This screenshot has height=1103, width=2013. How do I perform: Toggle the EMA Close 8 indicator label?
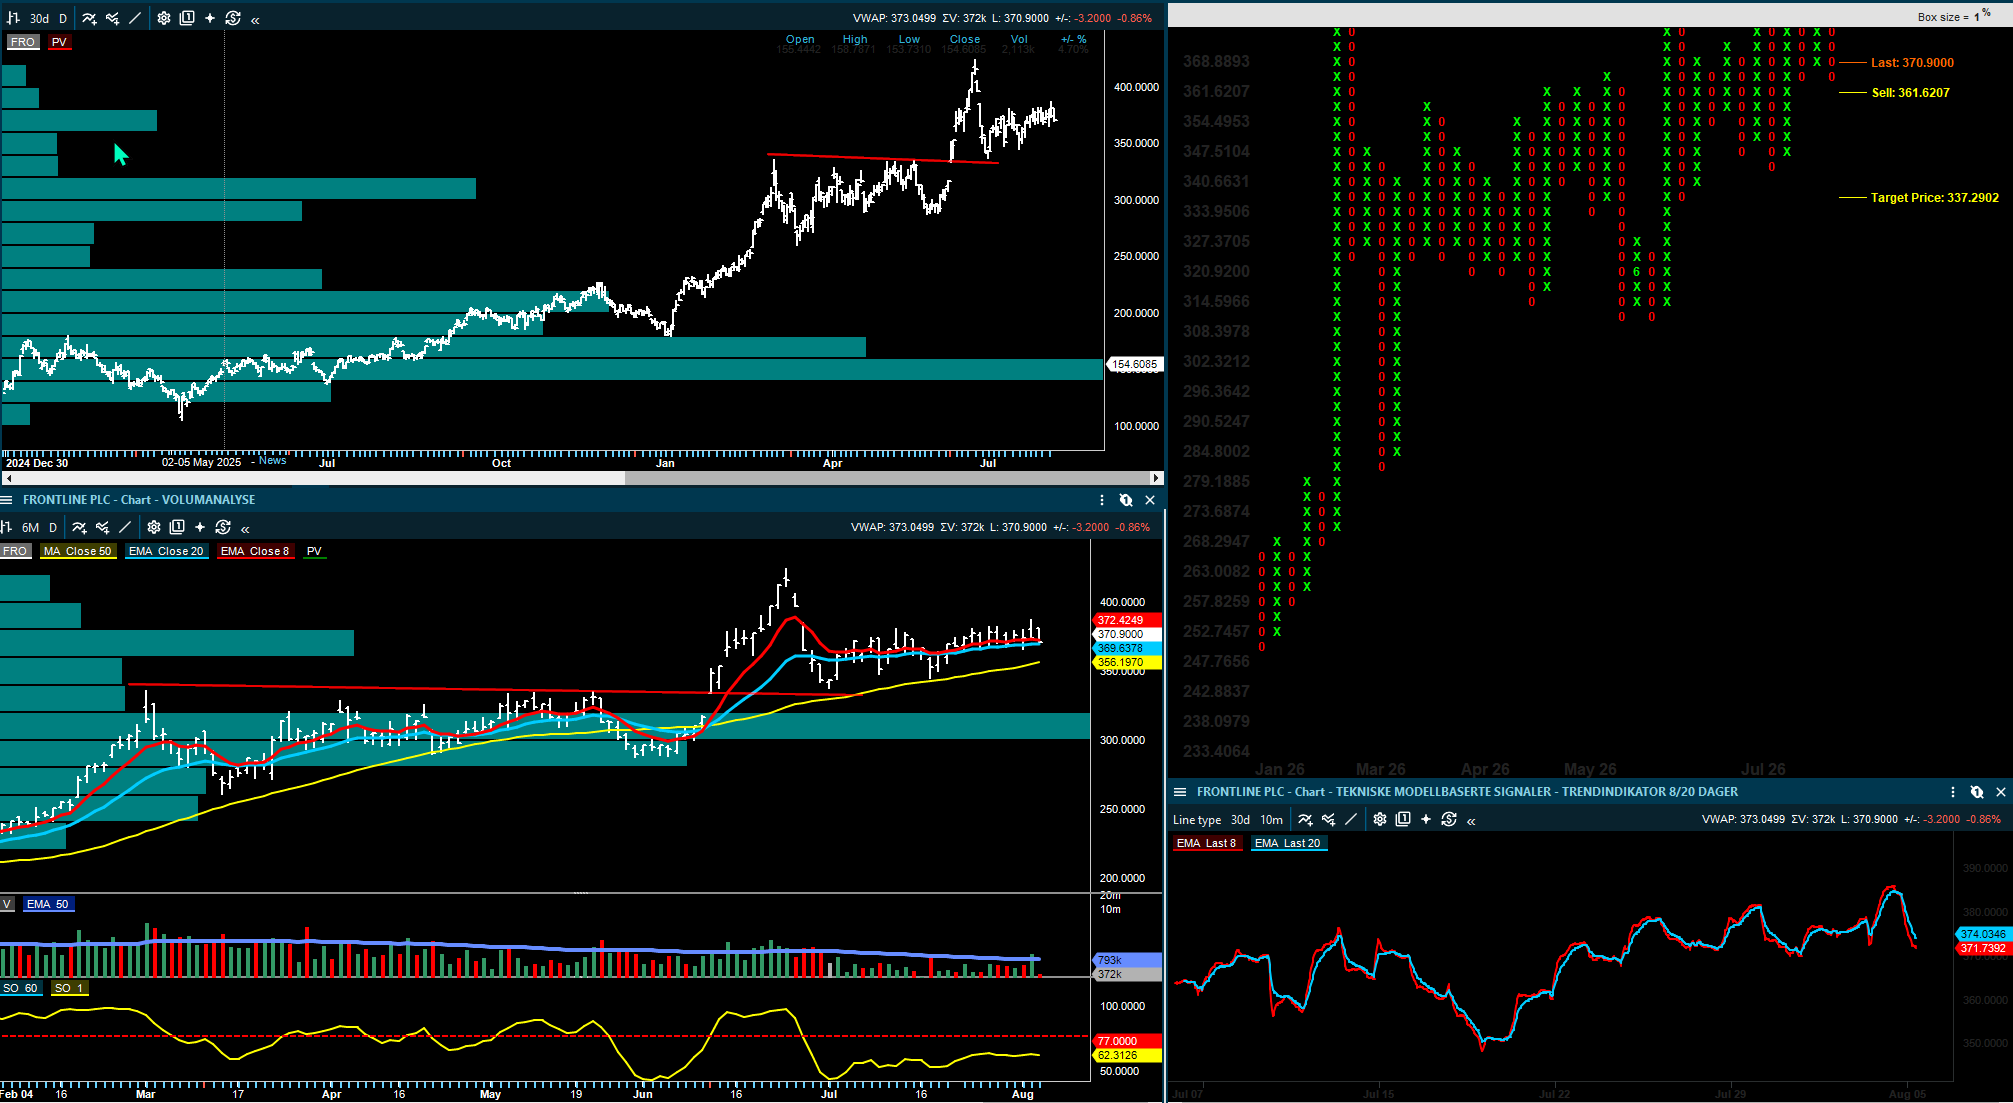click(x=255, y=551)
